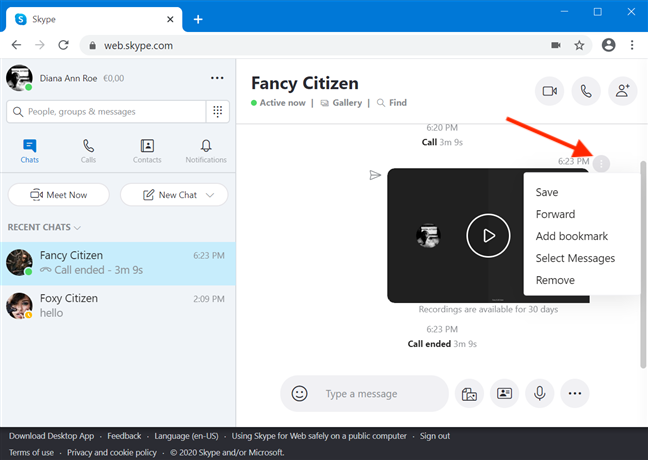Choose Select Messages from the menu
Screen dimensions: 648x460
click(575, 258)
